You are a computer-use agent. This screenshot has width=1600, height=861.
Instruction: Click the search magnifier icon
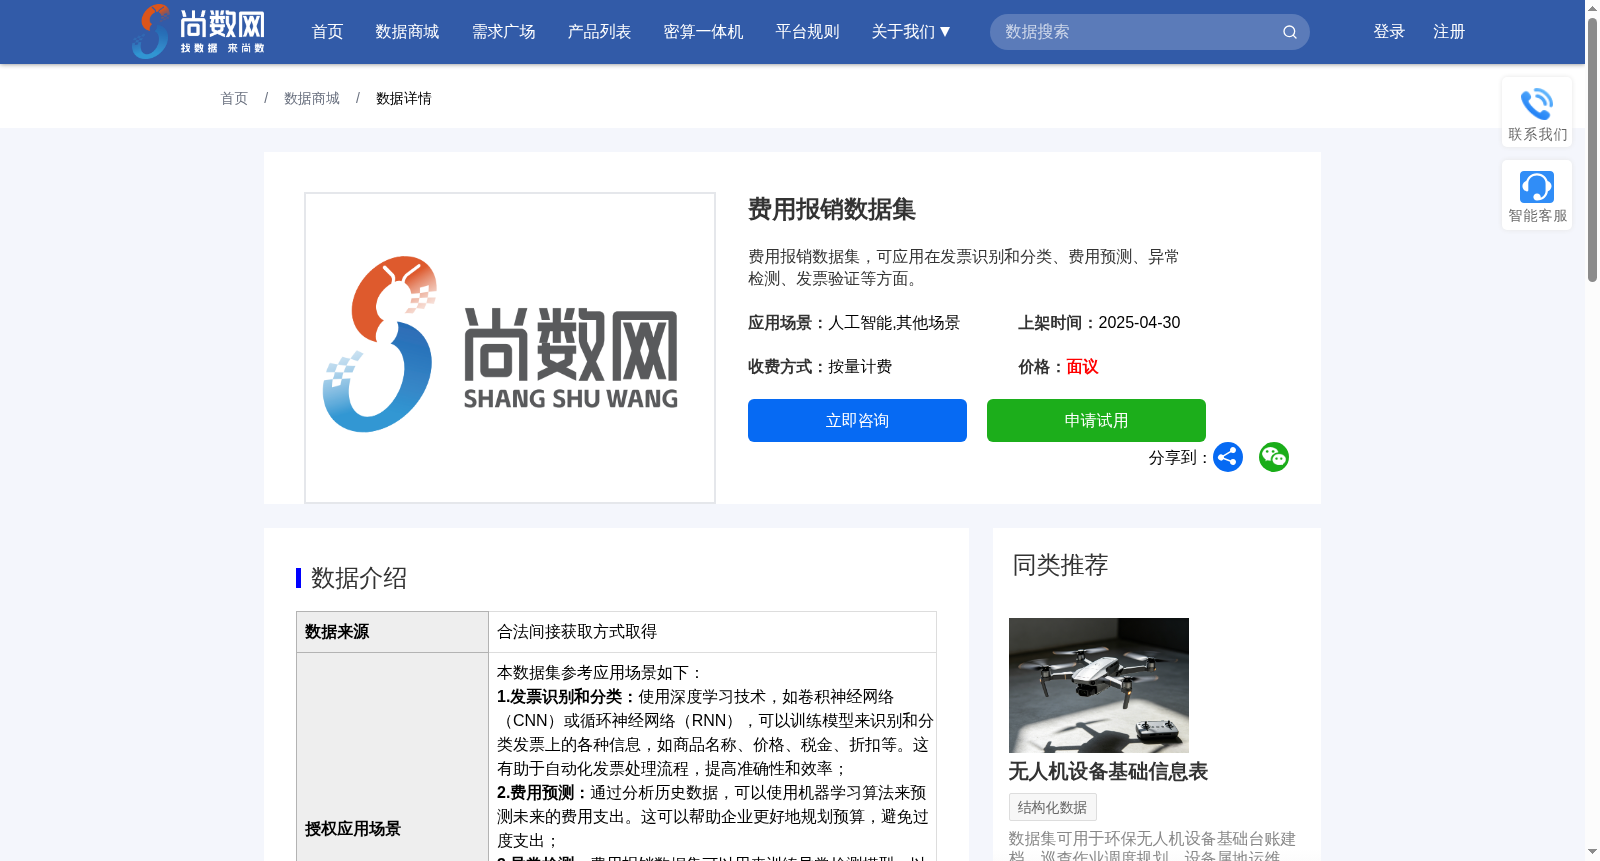pos(1290,32)
